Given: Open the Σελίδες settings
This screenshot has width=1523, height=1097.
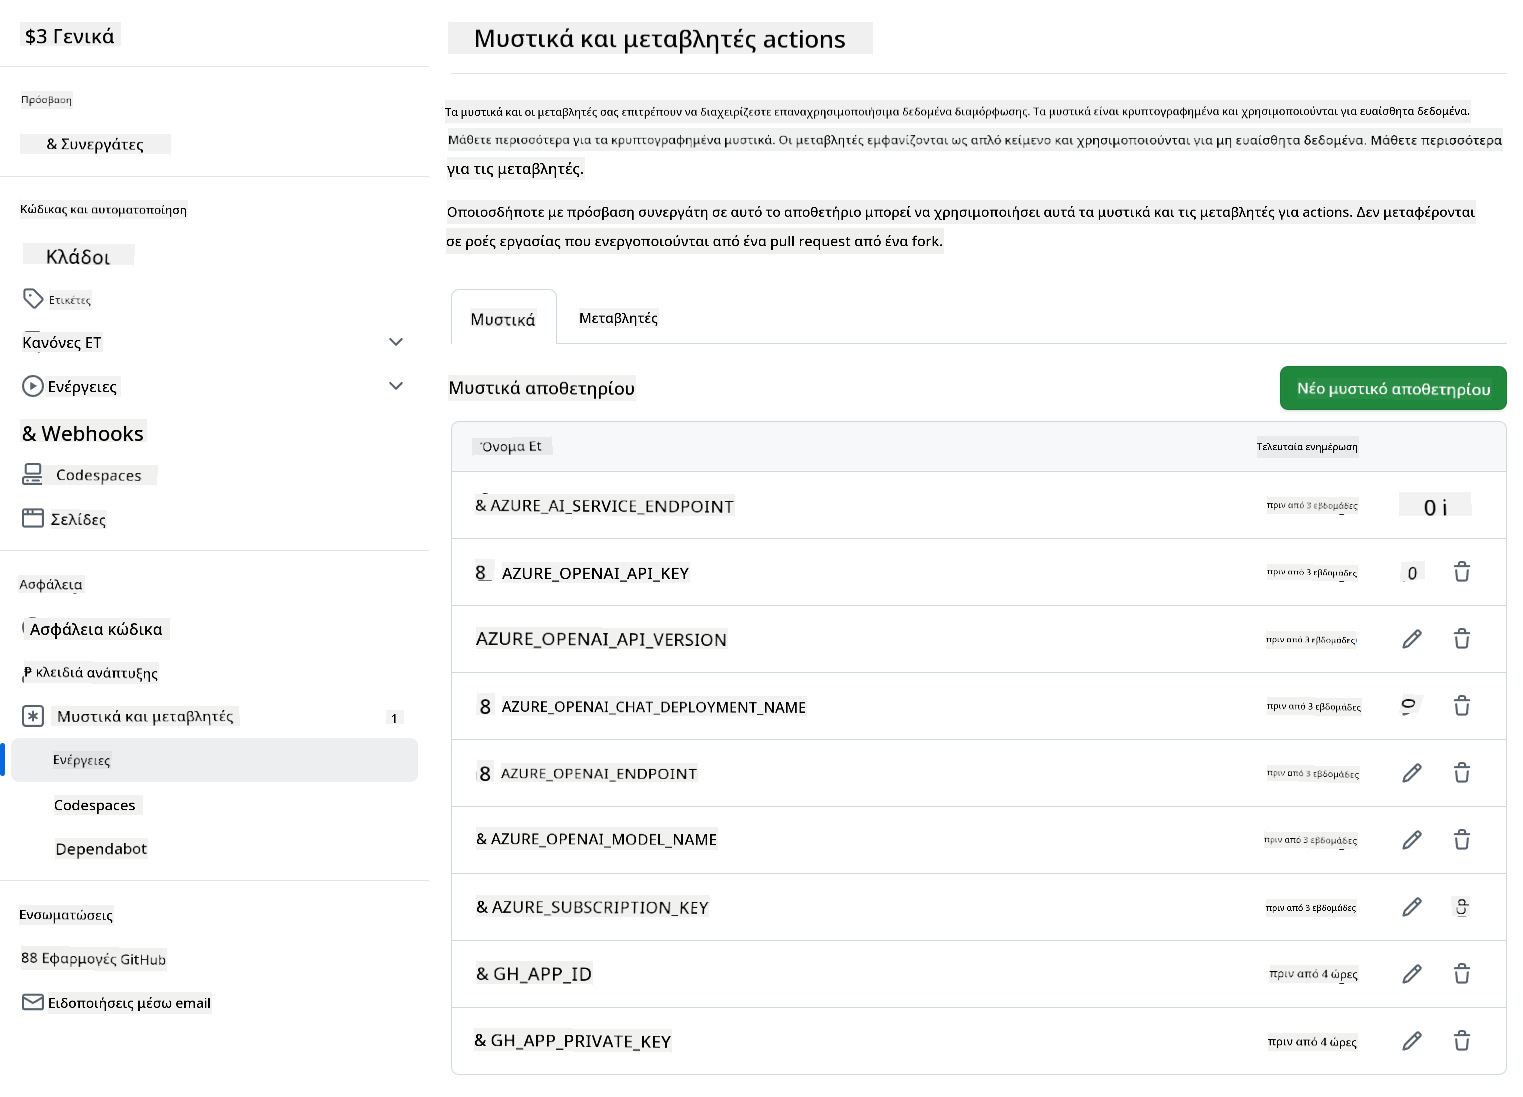Looking at the screenshot, I should [78, 519].
